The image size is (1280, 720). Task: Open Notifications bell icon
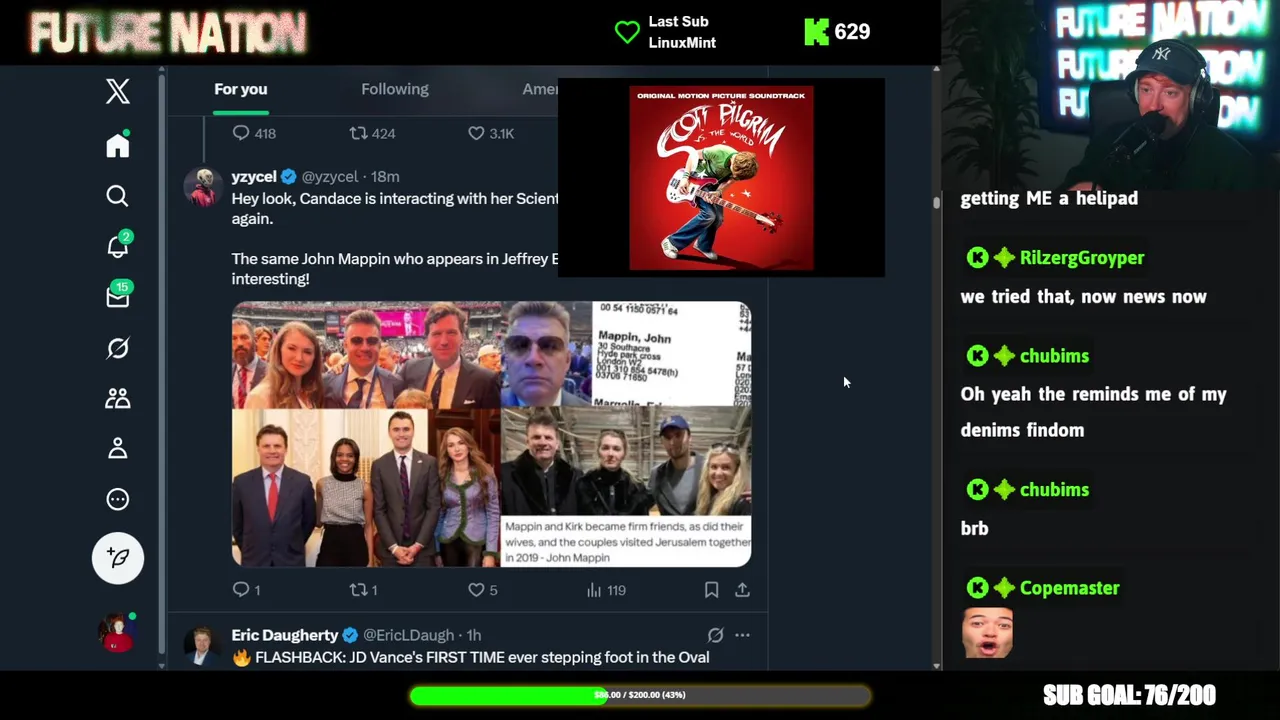click(x=118, y=246)
